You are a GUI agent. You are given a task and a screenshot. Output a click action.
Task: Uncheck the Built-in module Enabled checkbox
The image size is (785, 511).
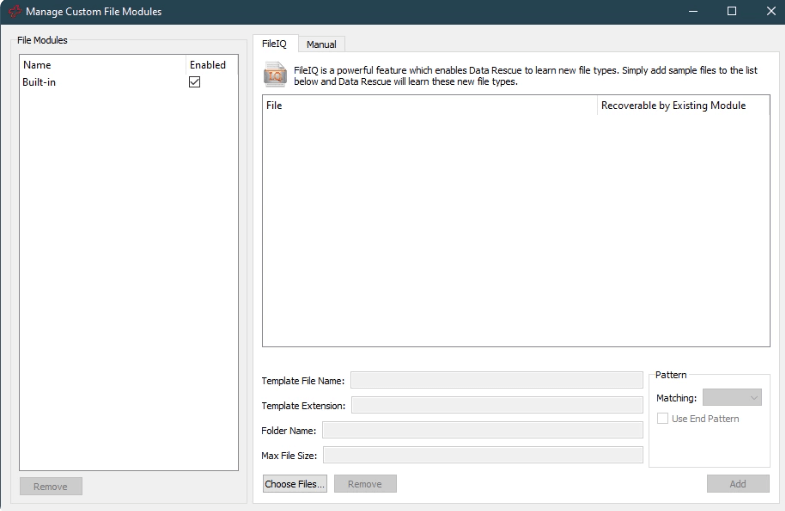[x=194, y=82]
